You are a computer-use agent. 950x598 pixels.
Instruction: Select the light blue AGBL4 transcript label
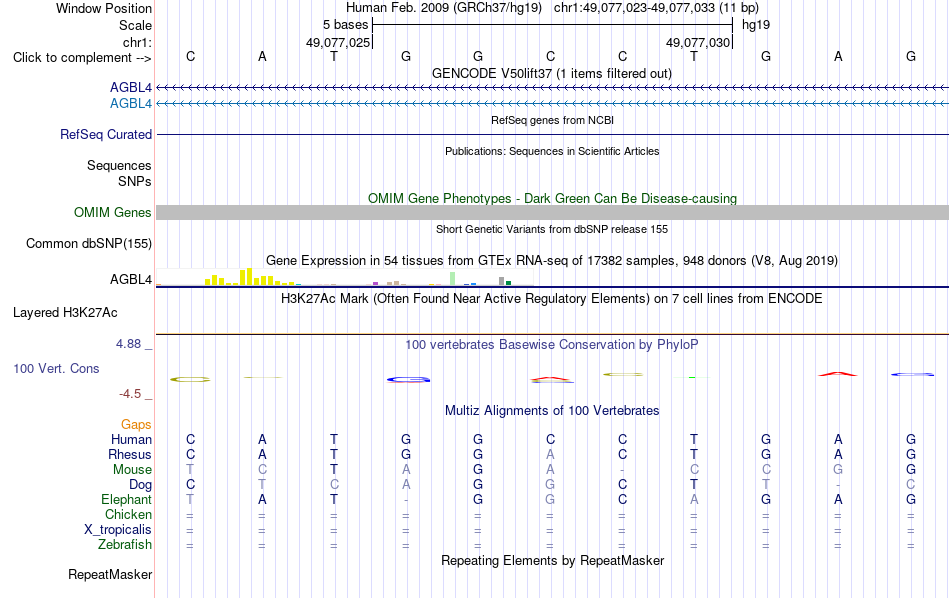tap(131, 104)
